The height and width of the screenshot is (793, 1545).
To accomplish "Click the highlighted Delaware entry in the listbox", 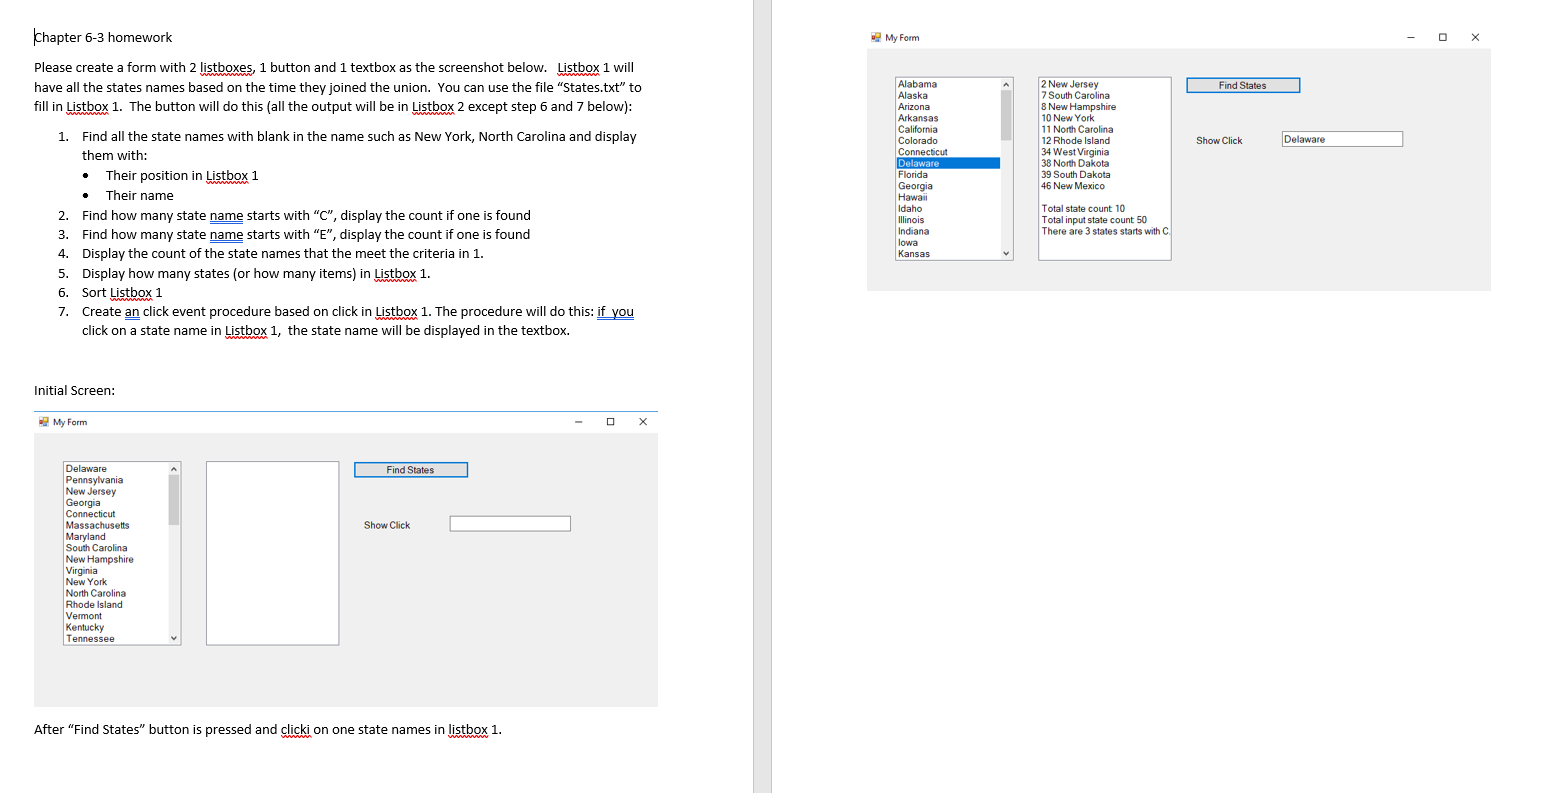I will (x=918, y=163).
